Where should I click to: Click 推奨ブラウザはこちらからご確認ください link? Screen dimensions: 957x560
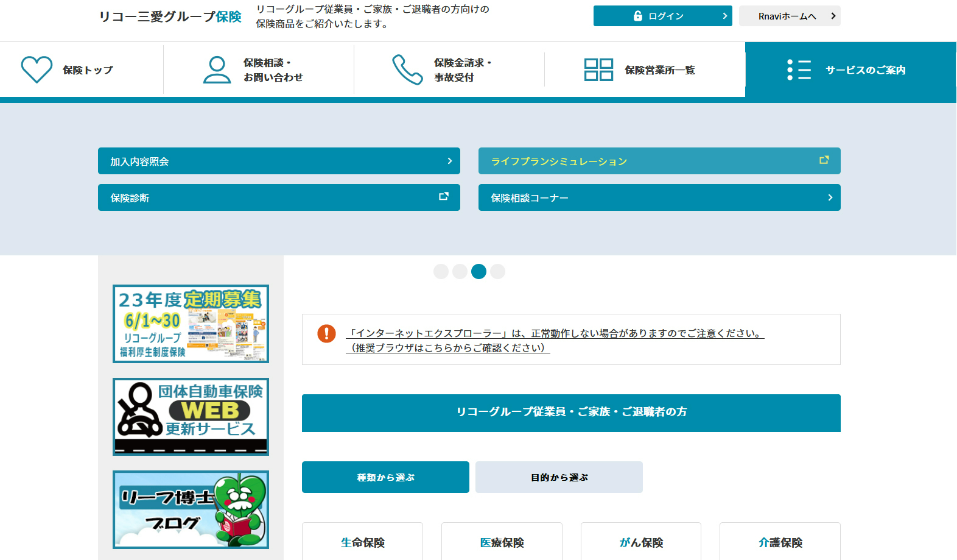pyautogui.click(x=447, y=348)
